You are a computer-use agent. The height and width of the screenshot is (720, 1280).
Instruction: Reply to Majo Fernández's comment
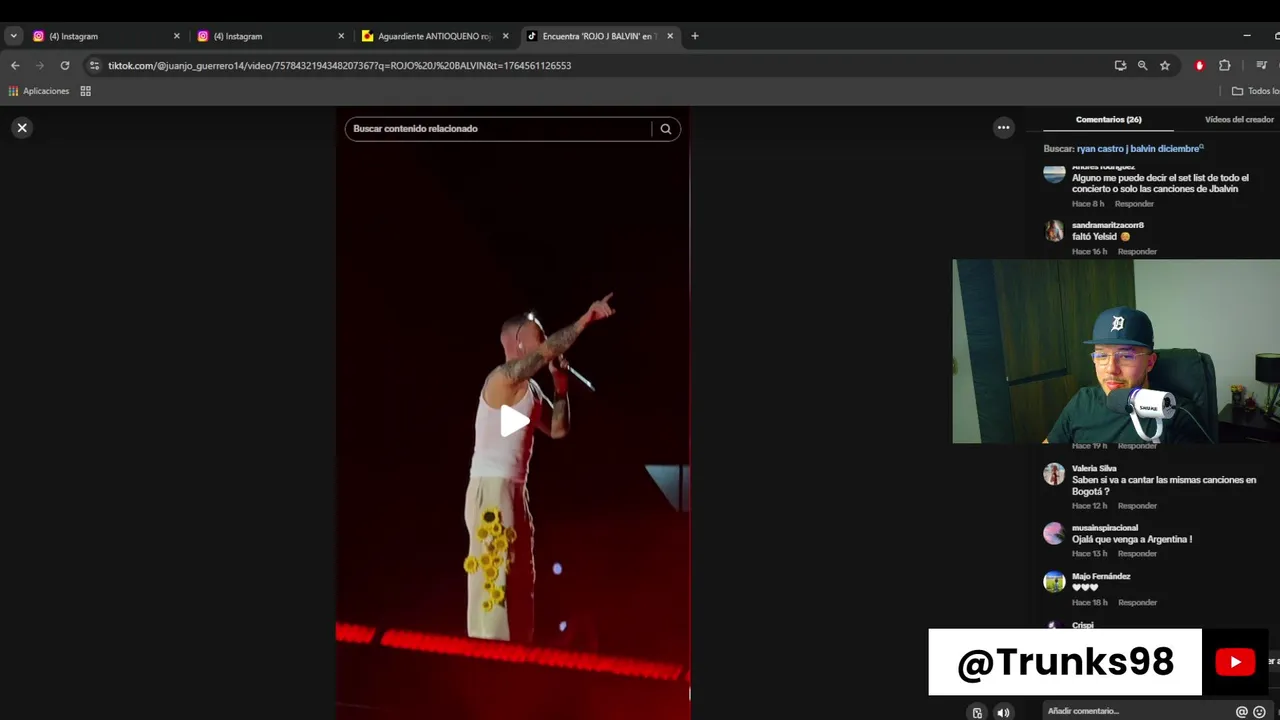[x=1137, y=603]
